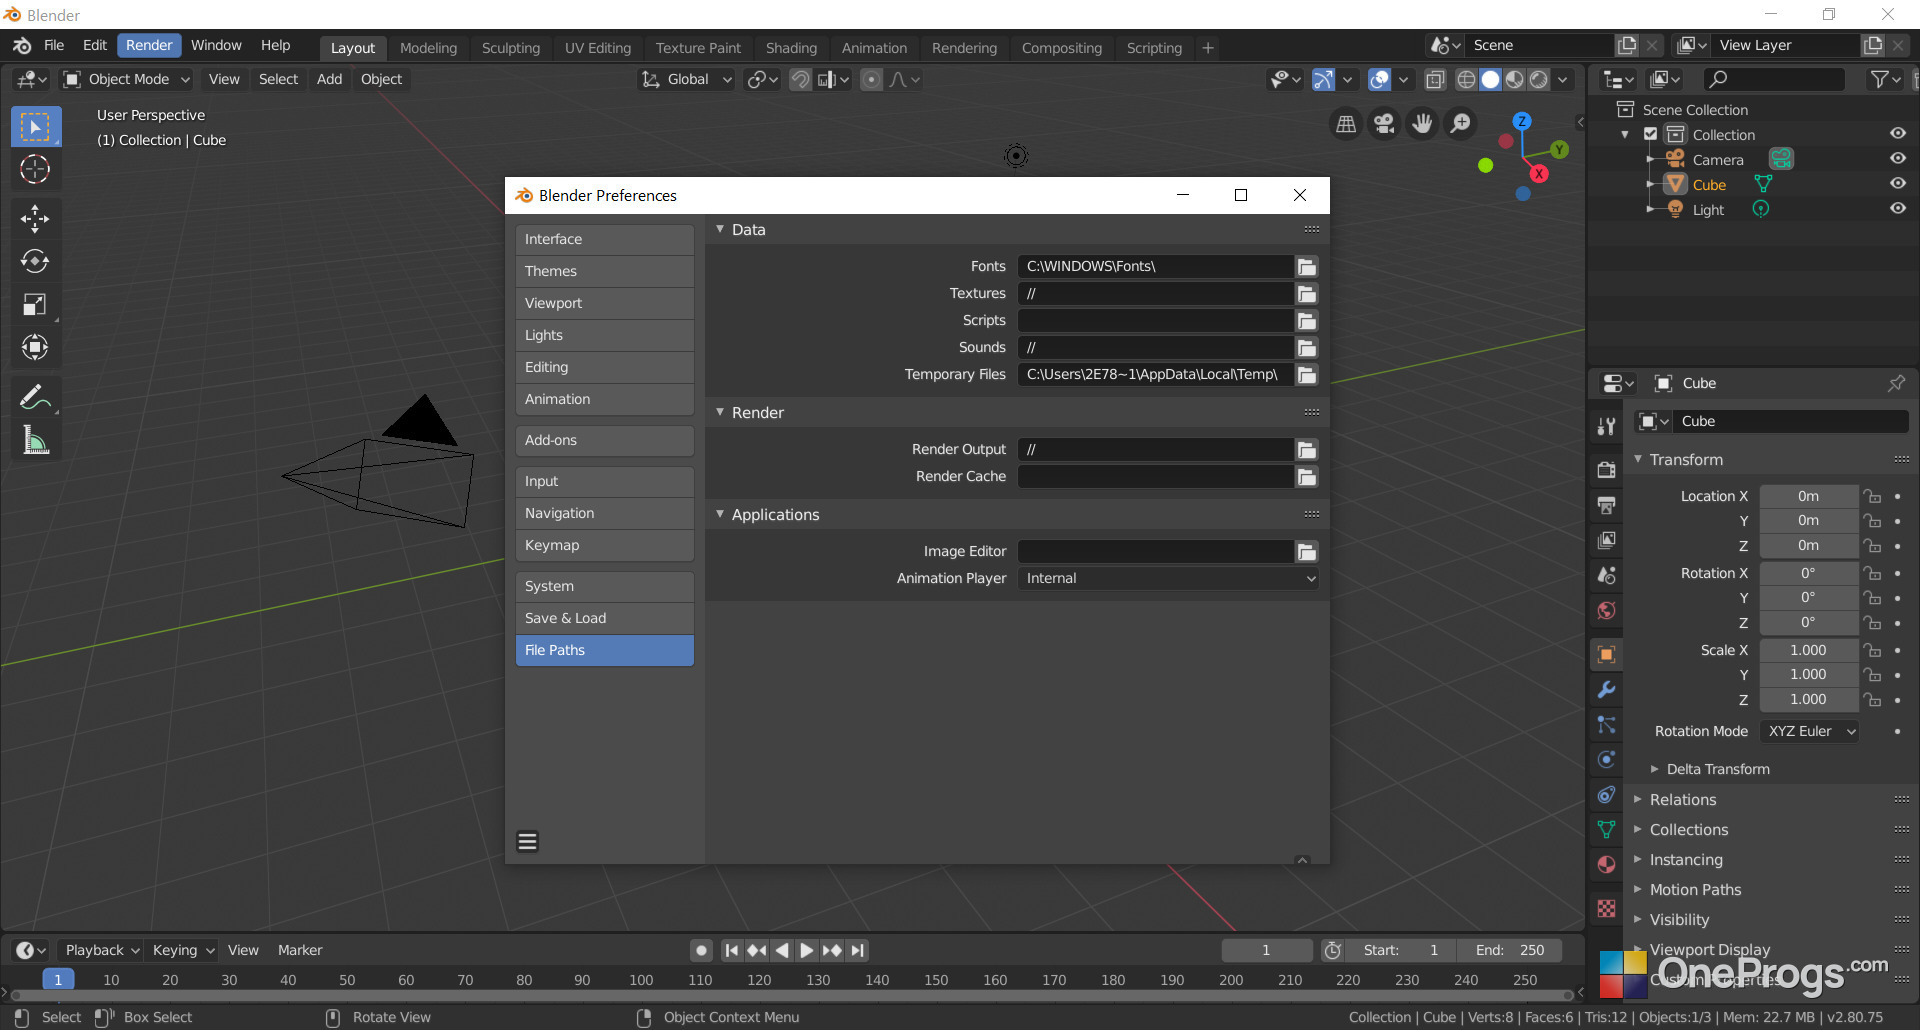Click the pan view hand icon
This screenshot has width=1920, height=1030.
click(x=1422, y=123)
